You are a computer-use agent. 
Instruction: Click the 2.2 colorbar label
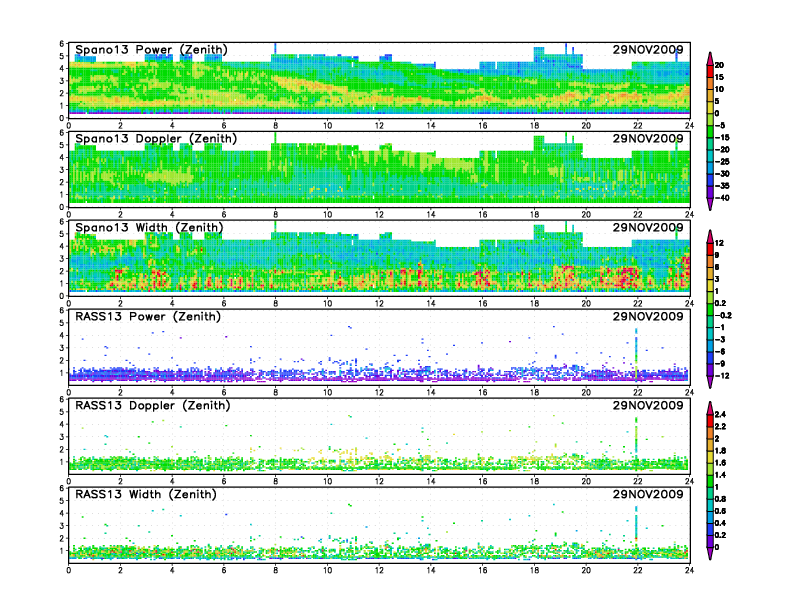tap(720, 427)
